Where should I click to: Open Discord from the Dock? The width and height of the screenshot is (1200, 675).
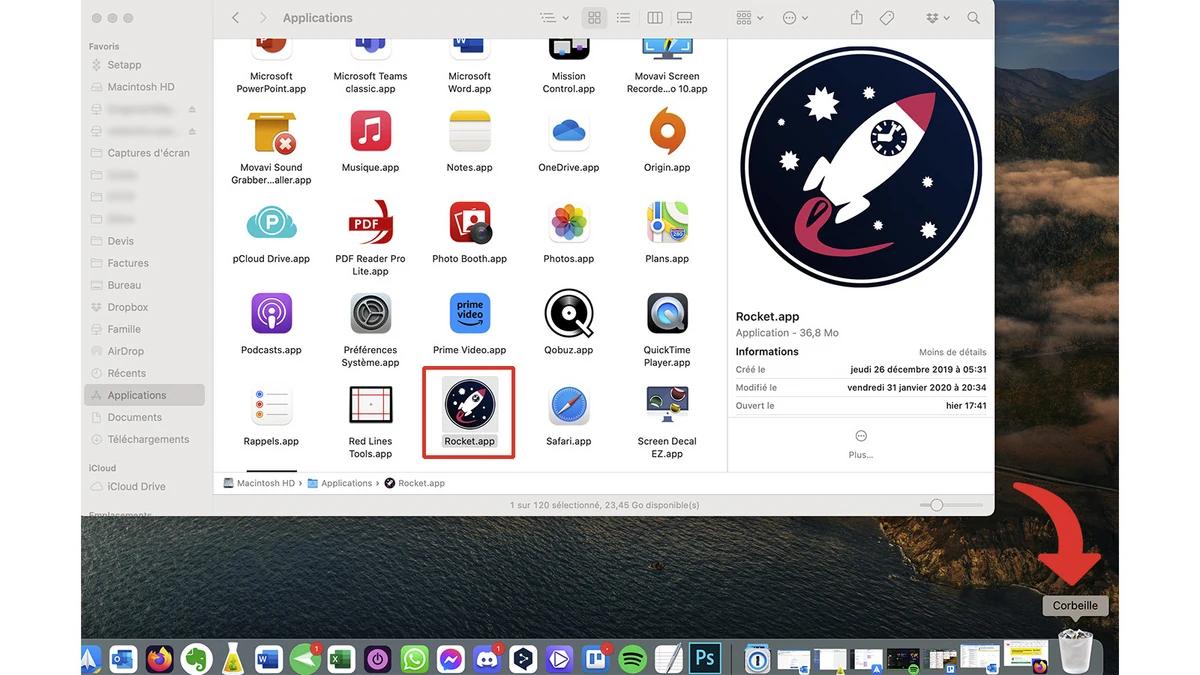[x=487, y=658]
